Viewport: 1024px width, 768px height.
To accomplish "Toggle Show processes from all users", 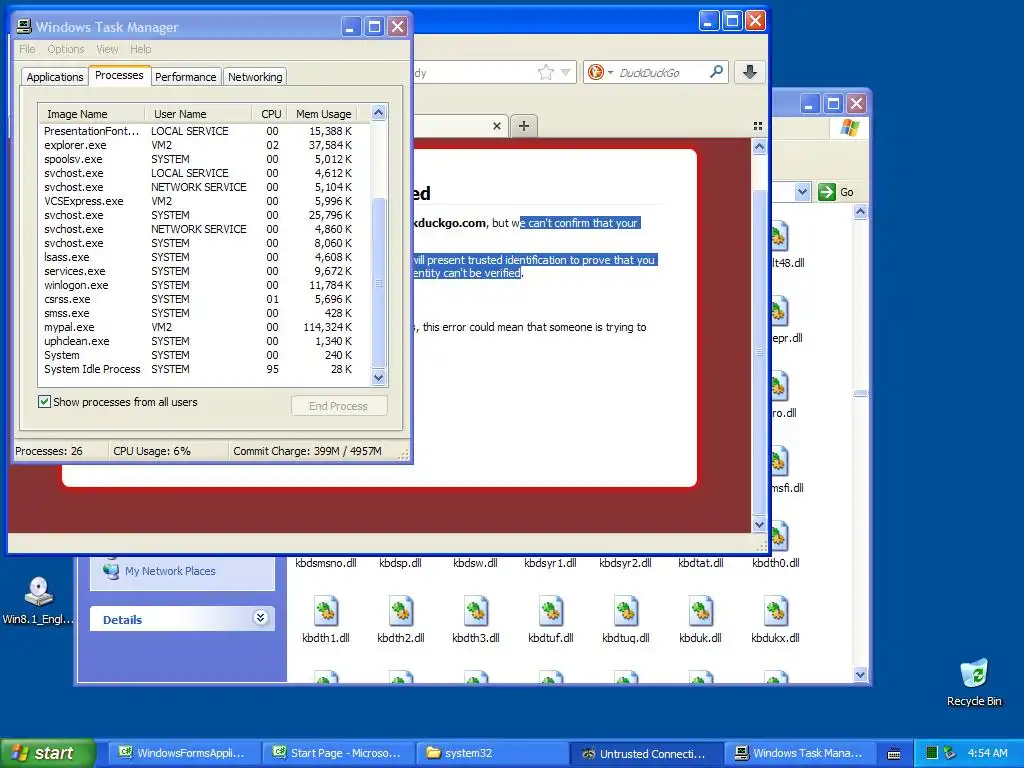I will point(44,402).
